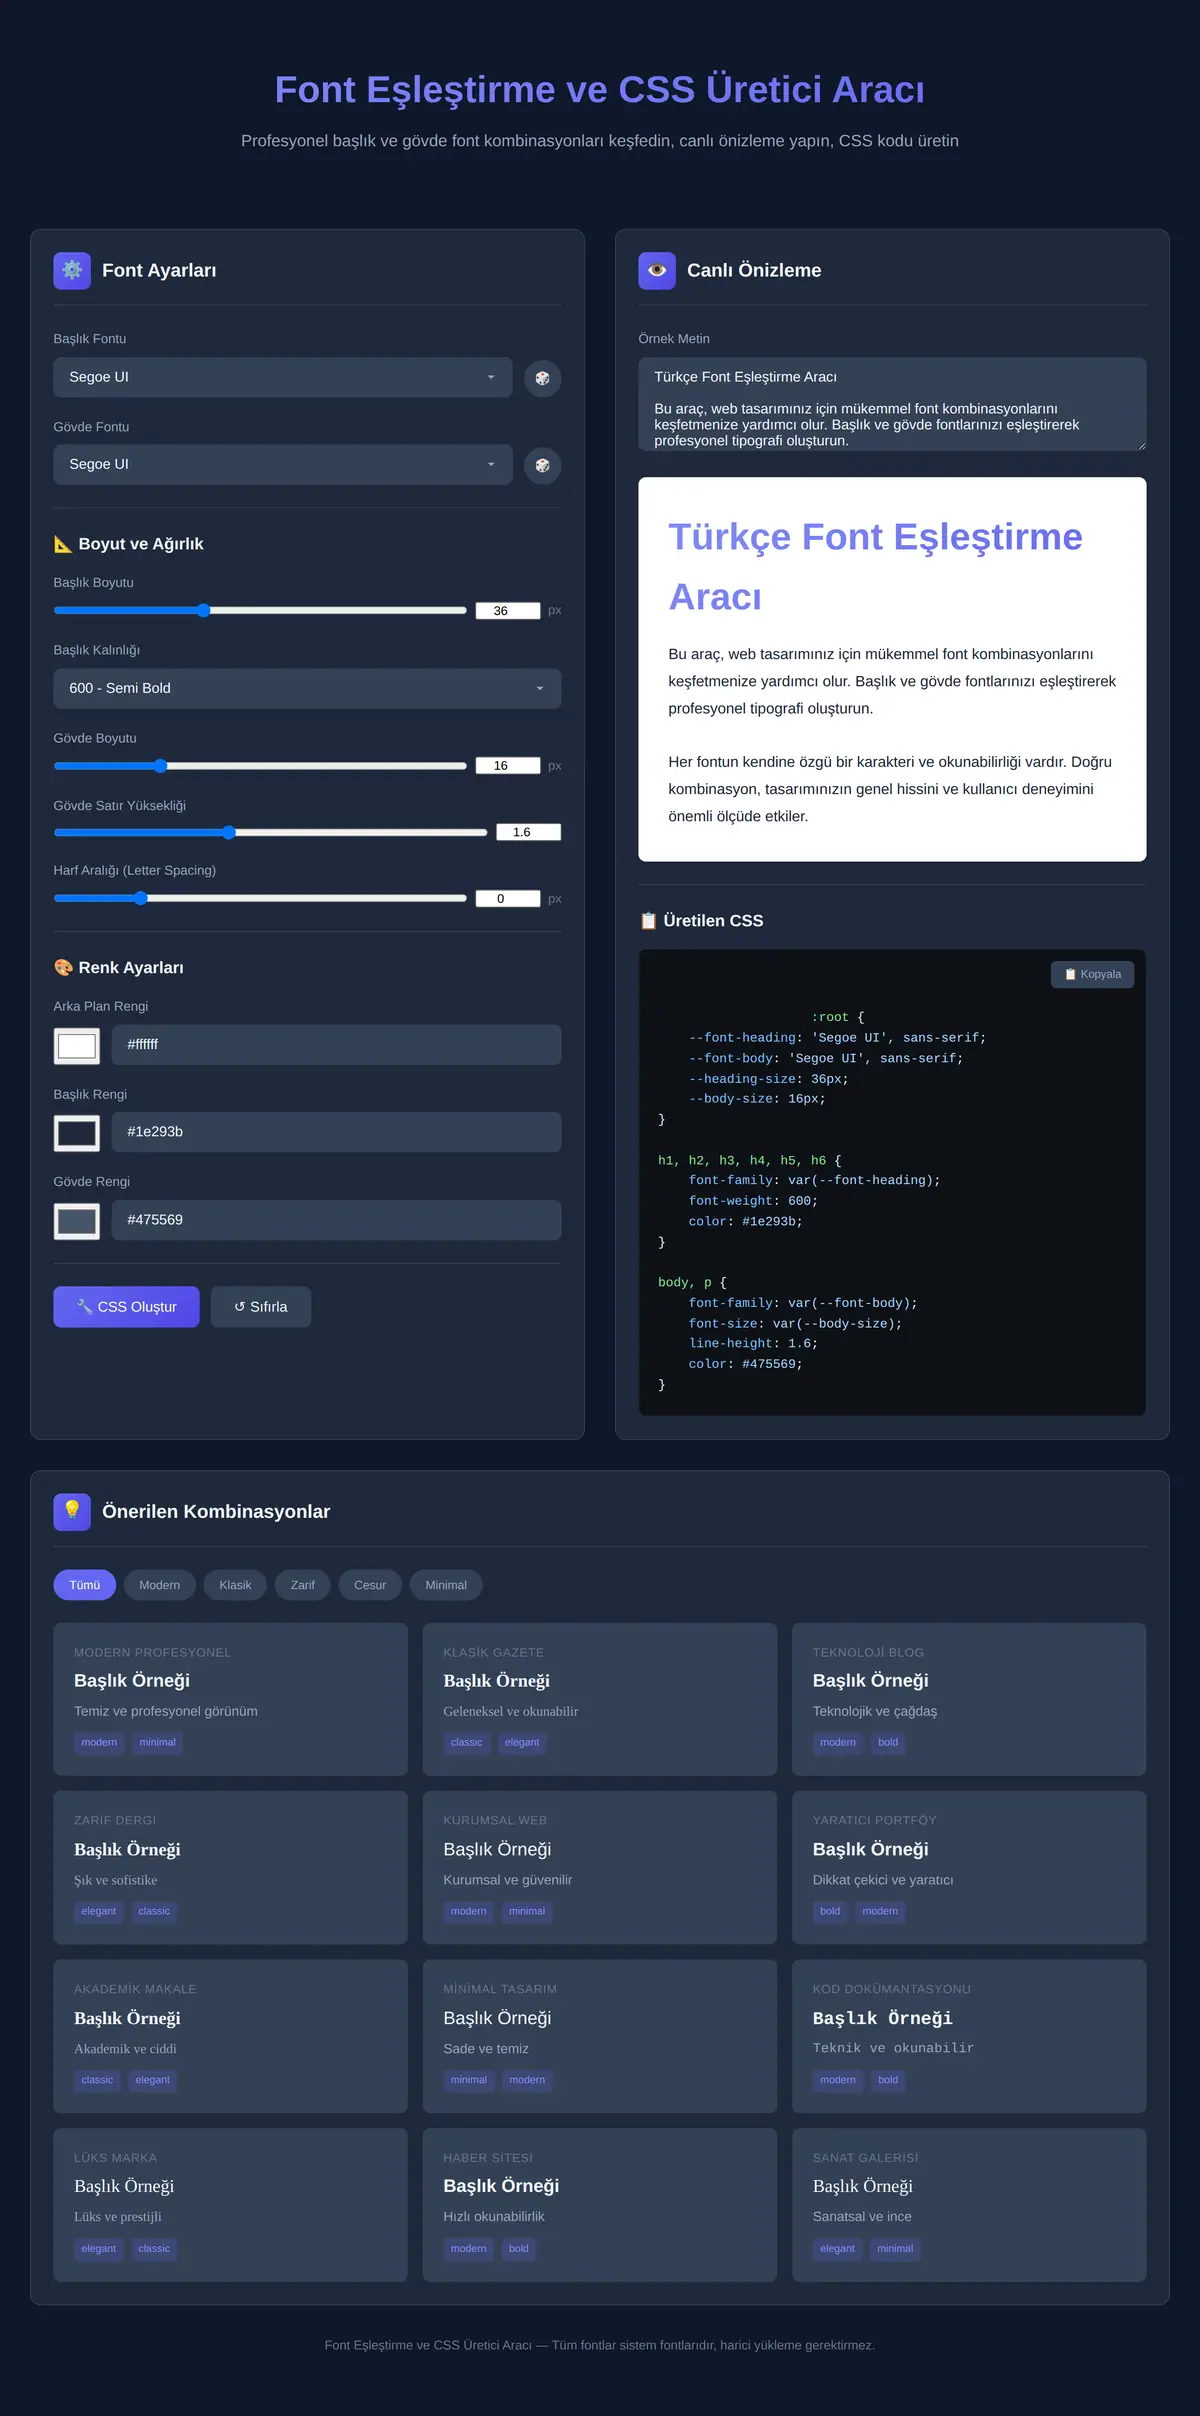
Task: Filter combinations by Modern
Action: point(160,1585)
